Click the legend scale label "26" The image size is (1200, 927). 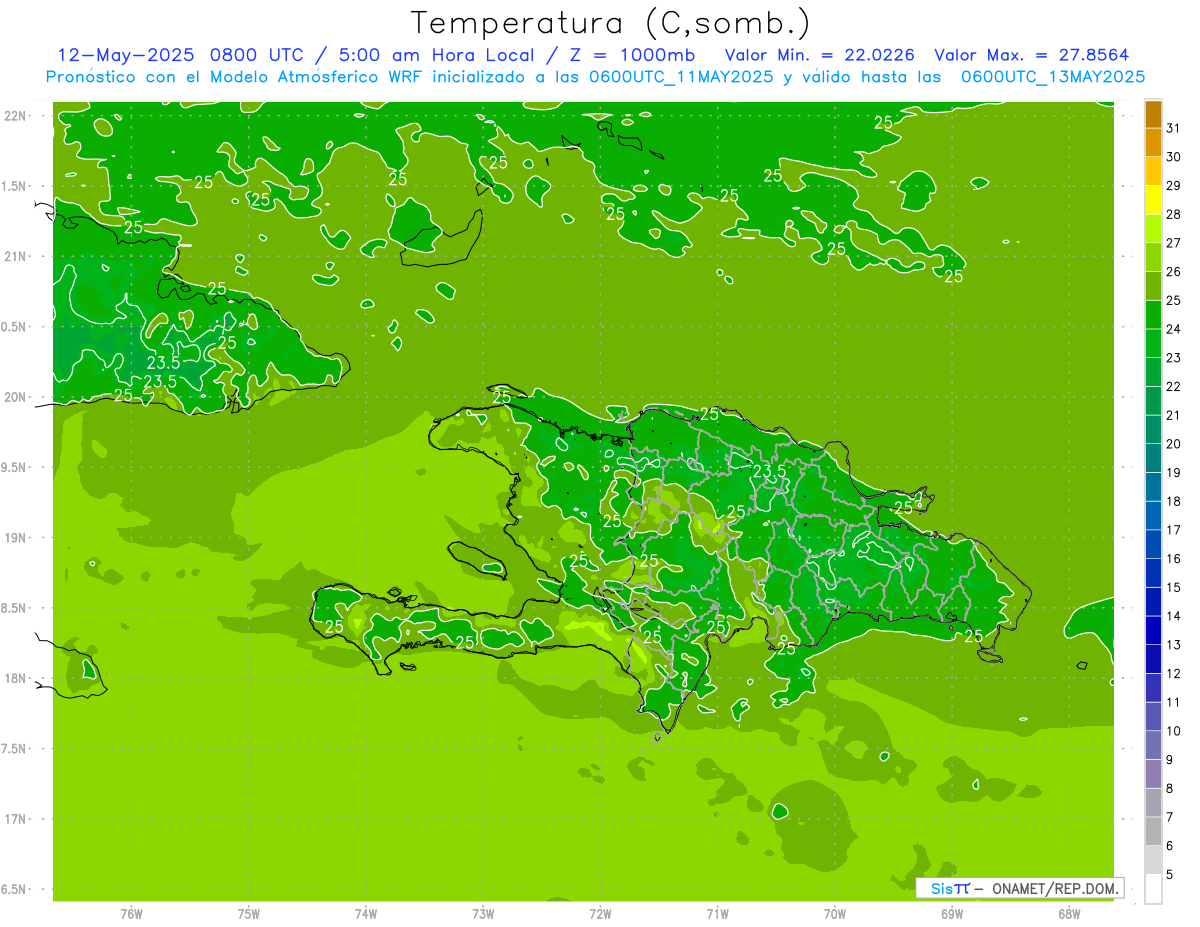tap(1174, 271)
